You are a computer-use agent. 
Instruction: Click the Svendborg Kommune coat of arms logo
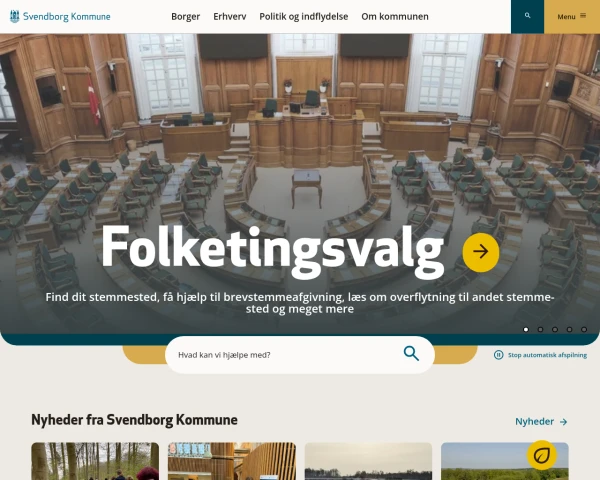point(15,16)
